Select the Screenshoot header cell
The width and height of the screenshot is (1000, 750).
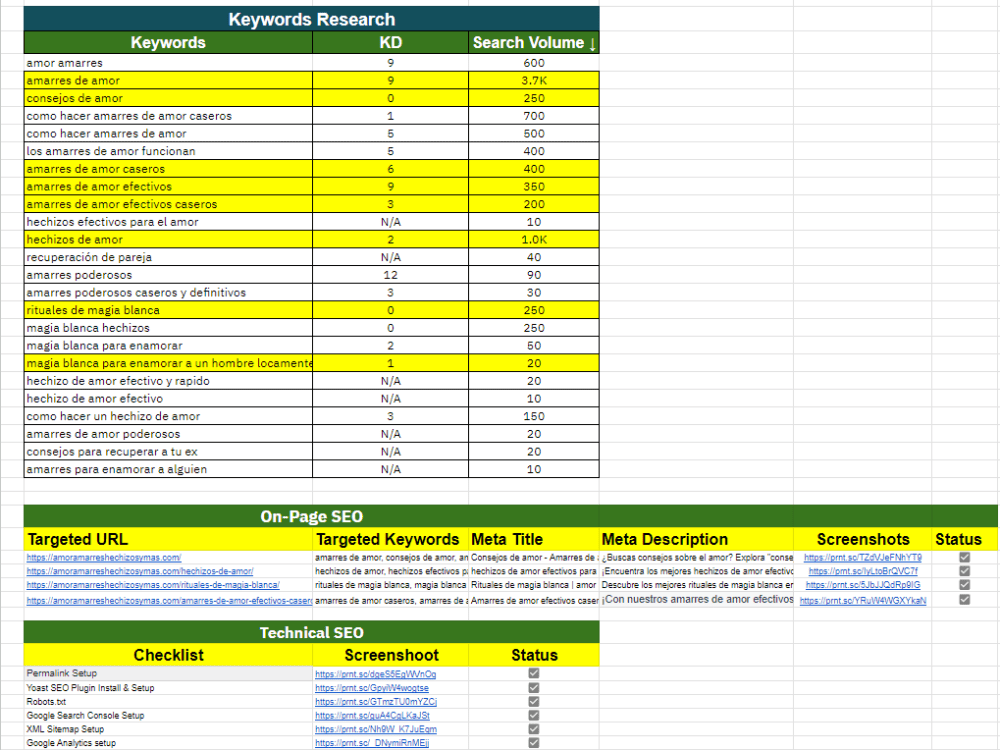[390, 655]
